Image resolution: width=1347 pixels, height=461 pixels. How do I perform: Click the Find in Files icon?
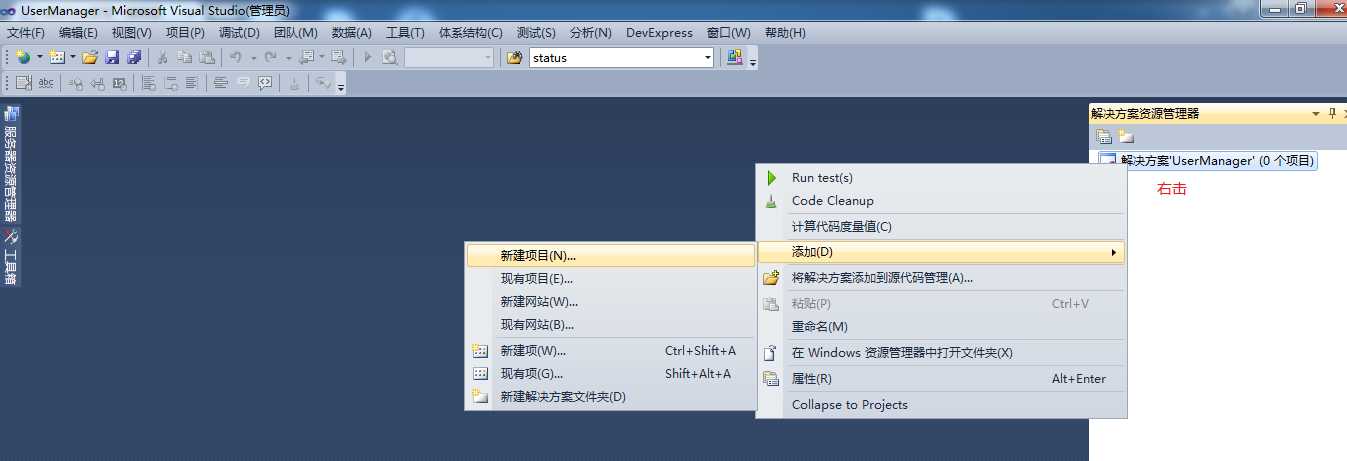click(x=390, y=58)
